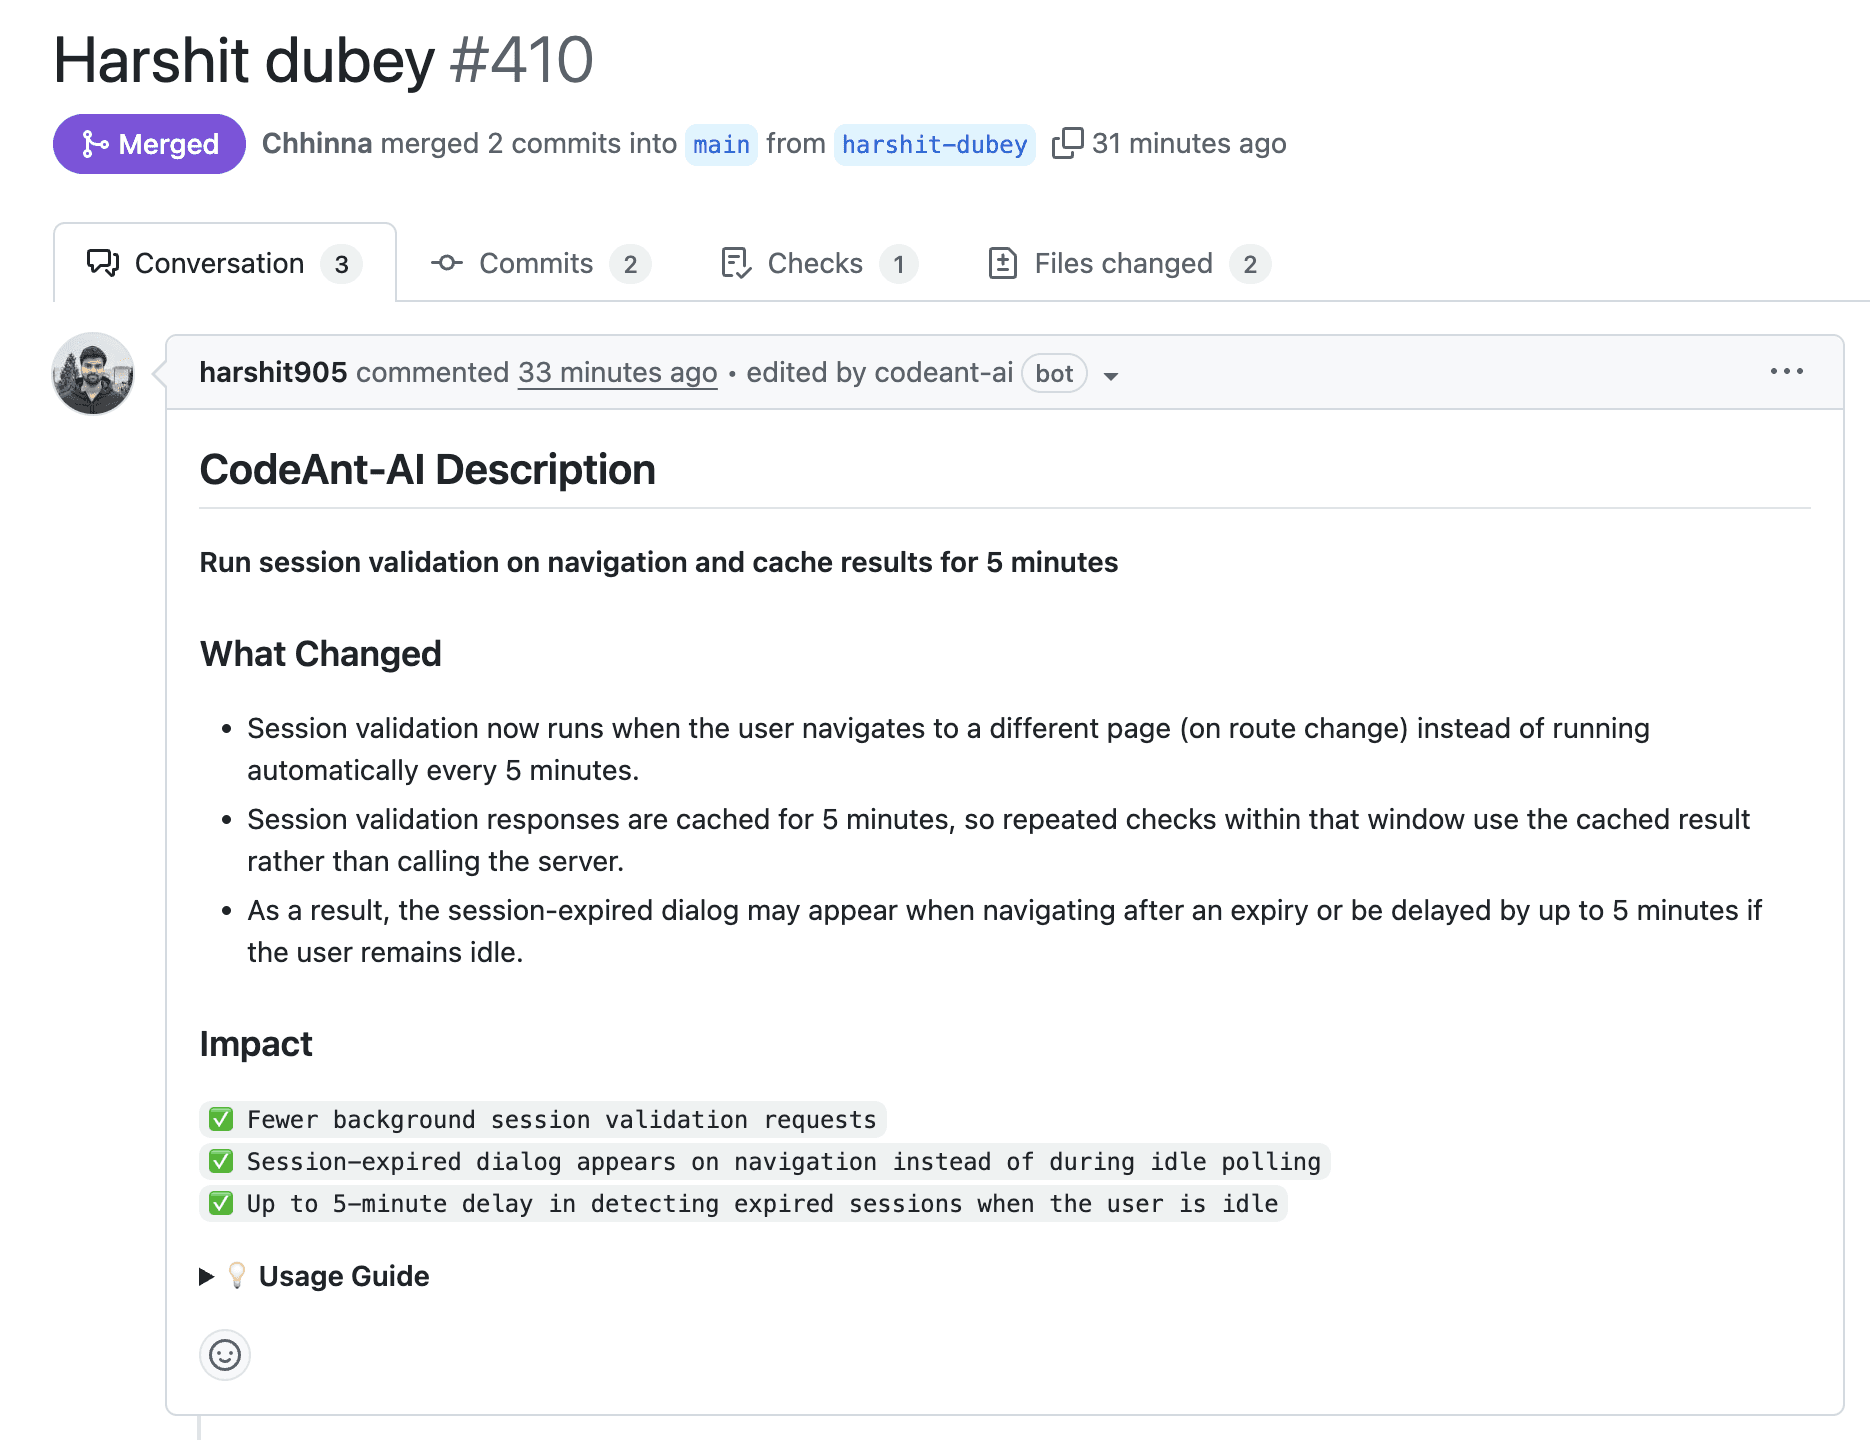Click harshit905's avatar picture
Screen dimensions: 1870x1440
93,374
